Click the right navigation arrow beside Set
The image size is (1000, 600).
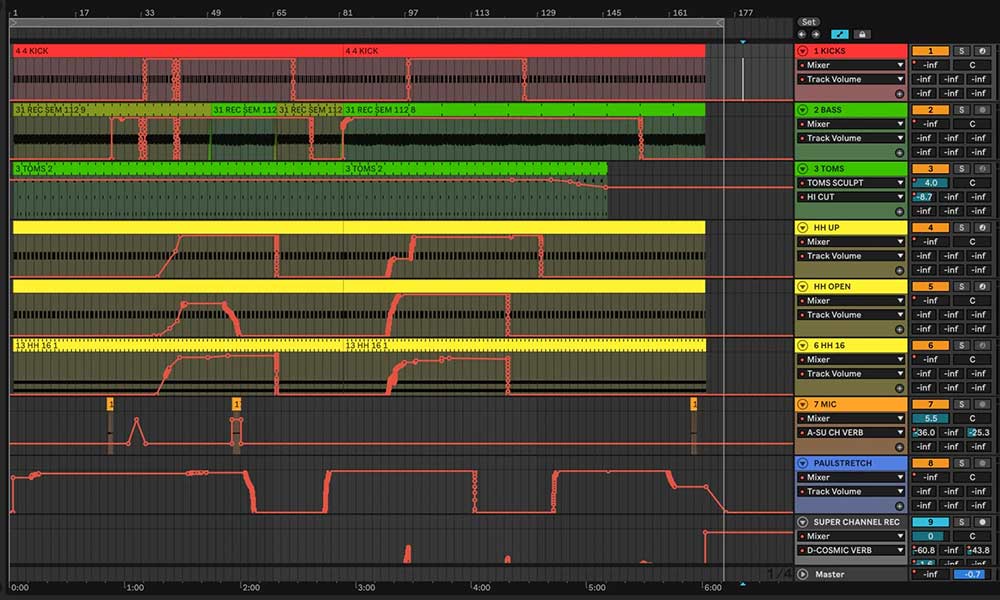point(817,34)
